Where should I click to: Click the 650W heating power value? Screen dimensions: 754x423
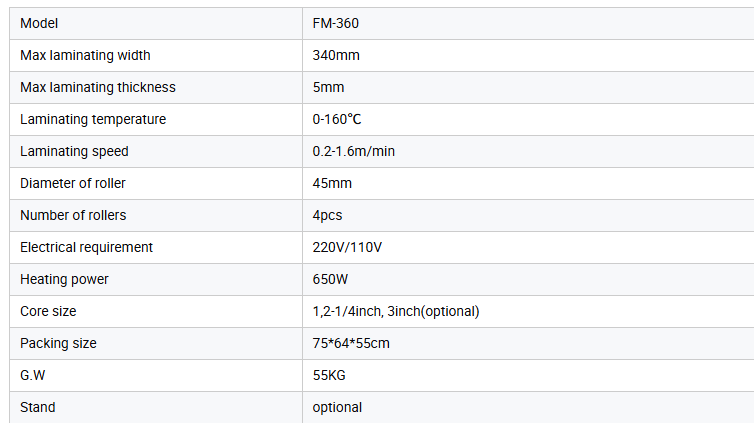pyautogui.click(x=330, y=279)
